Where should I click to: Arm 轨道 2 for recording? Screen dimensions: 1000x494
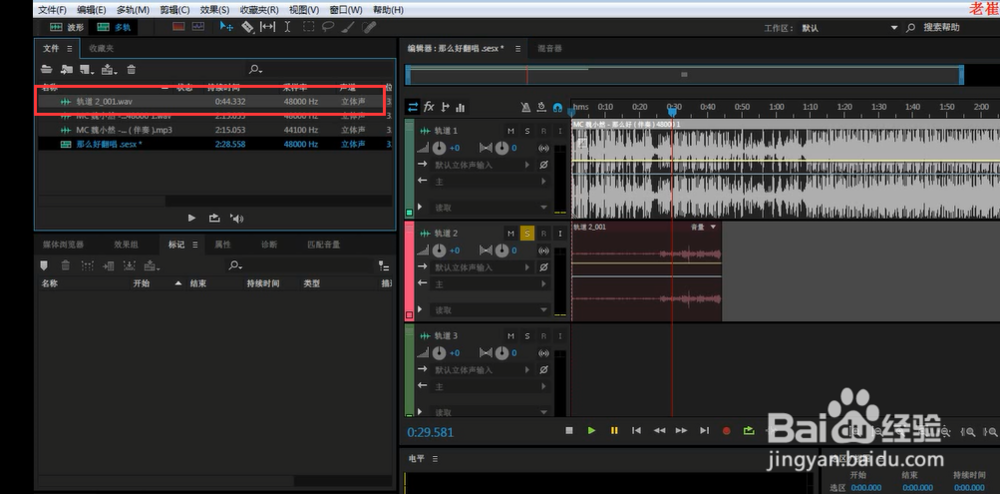click(543, 233)
